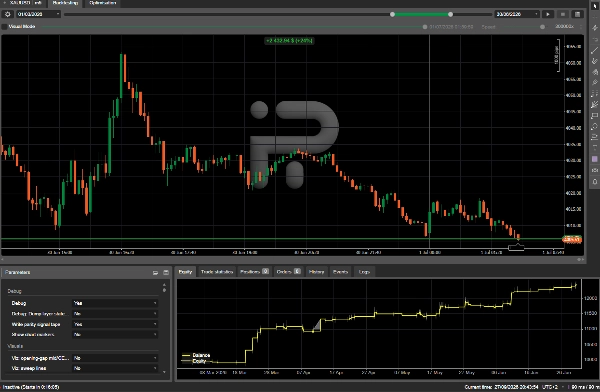The height and width of the screenshot is (392, 600).
Task: Open the Orders tab
Action: click(288, 272)
